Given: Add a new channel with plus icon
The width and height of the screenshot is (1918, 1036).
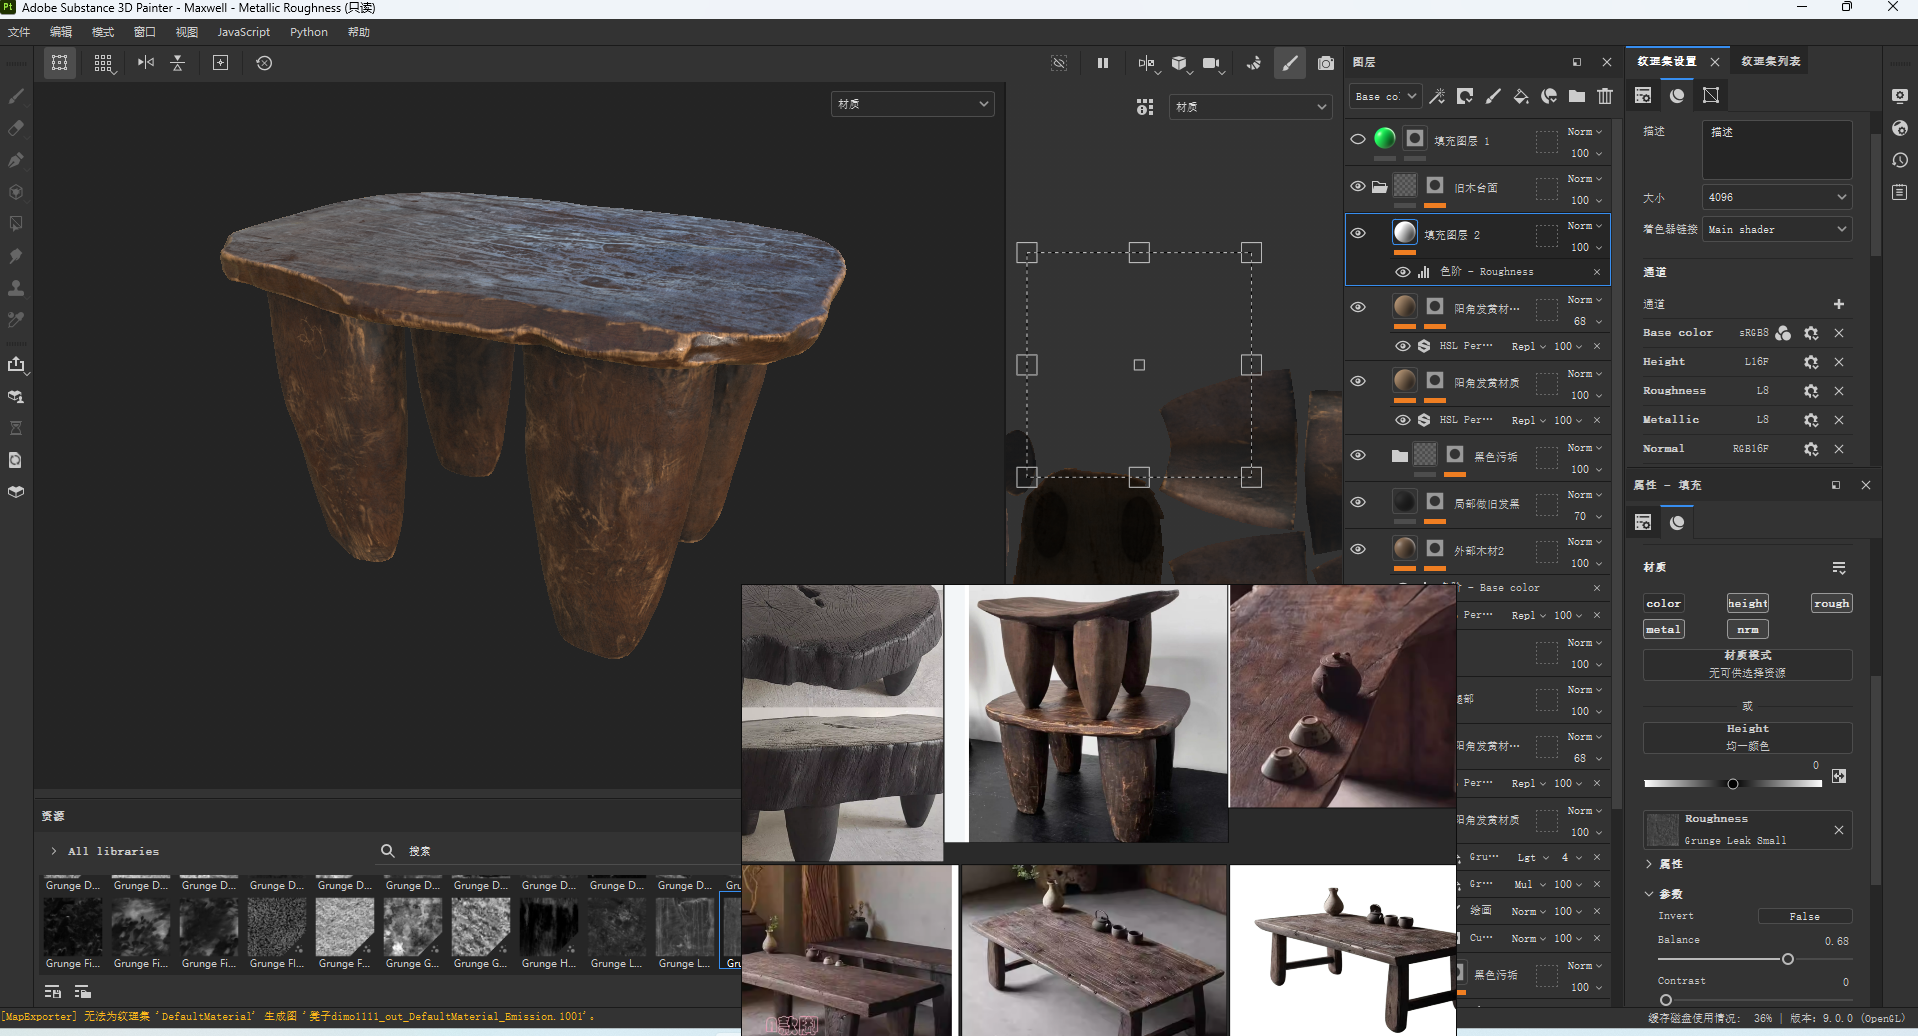Looking at the screenshot, I should 1838,304.
